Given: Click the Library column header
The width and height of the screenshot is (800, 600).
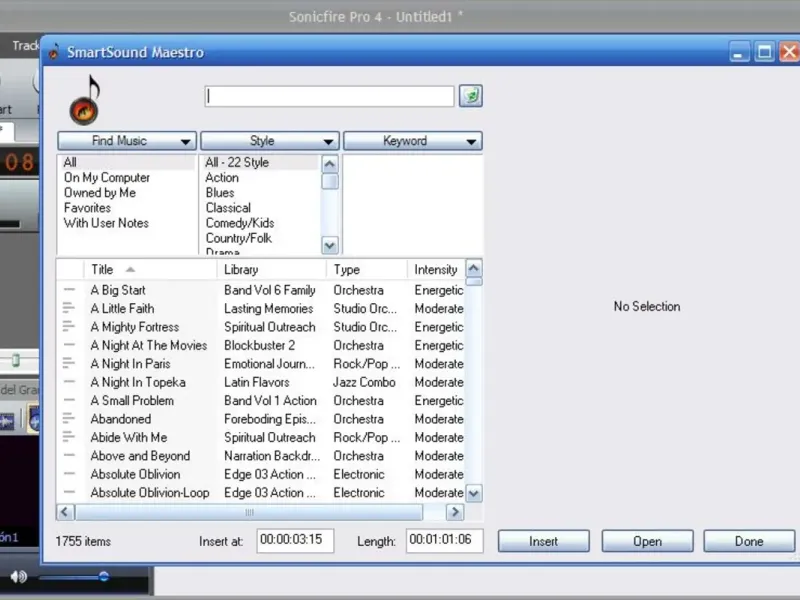Looking at the screenshot, I should coord(272,269).
